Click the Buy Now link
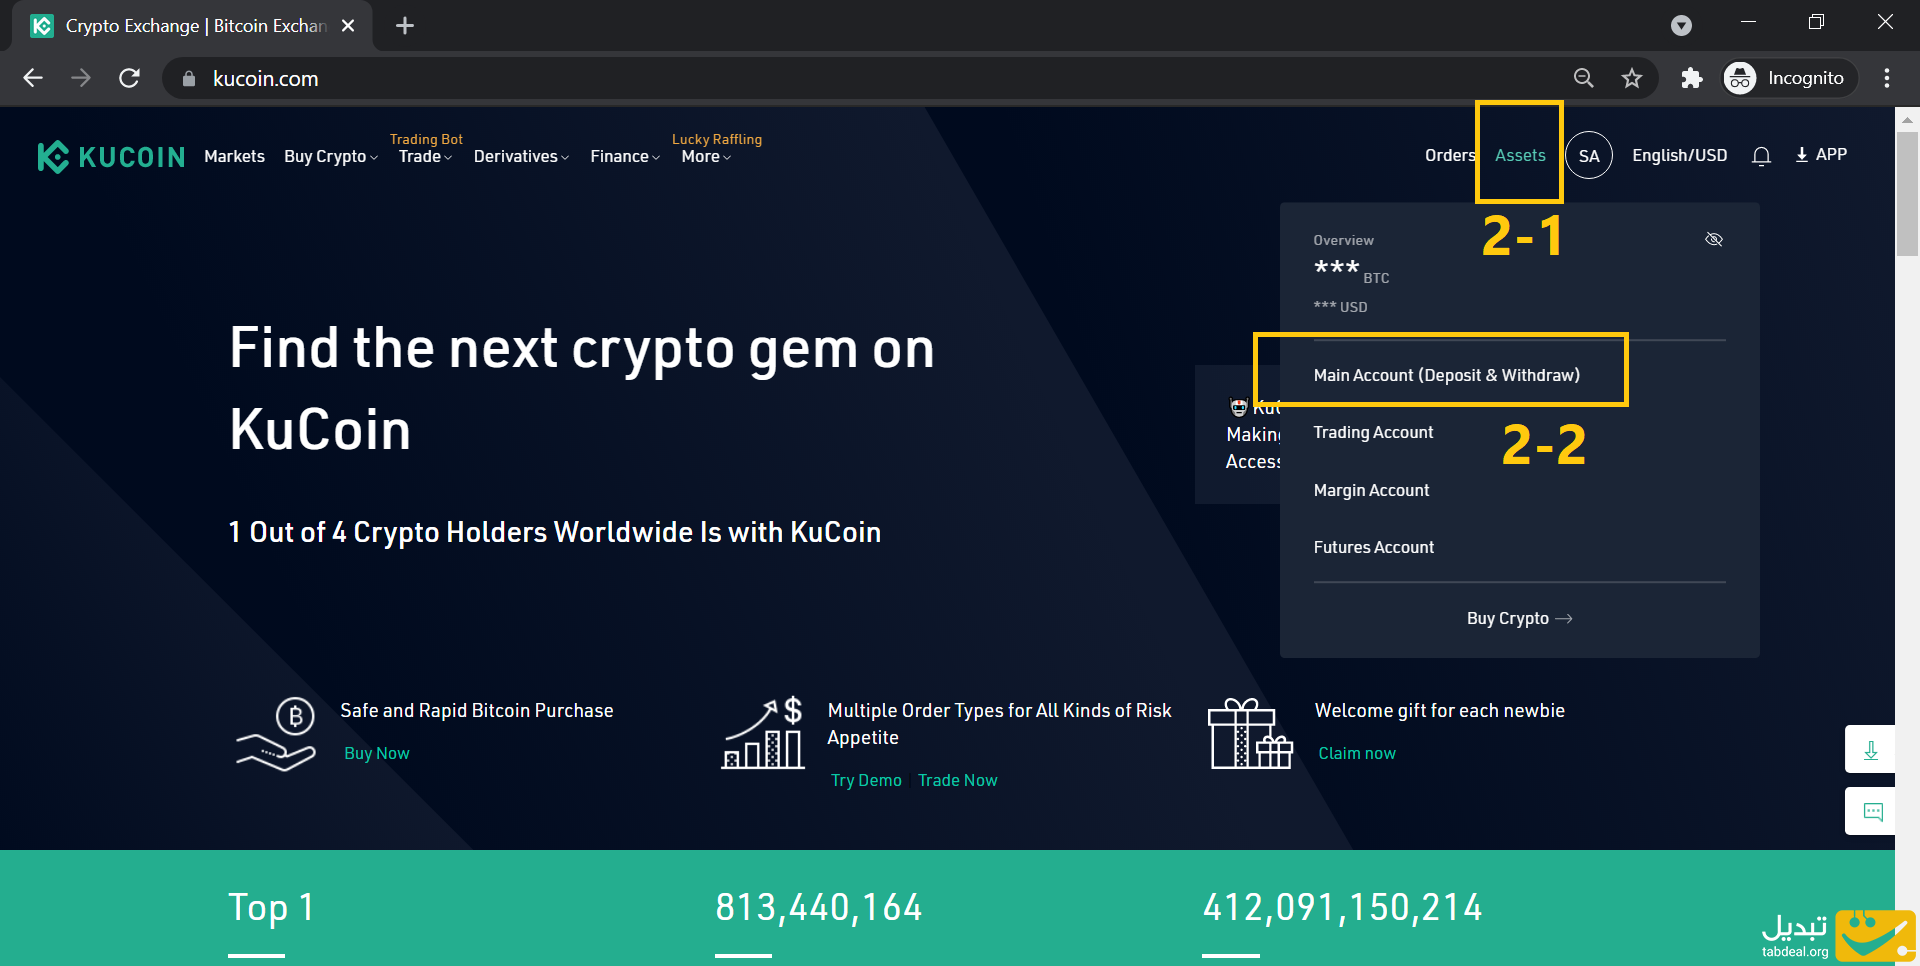The image size is (1920, 966). click(377, 754)
